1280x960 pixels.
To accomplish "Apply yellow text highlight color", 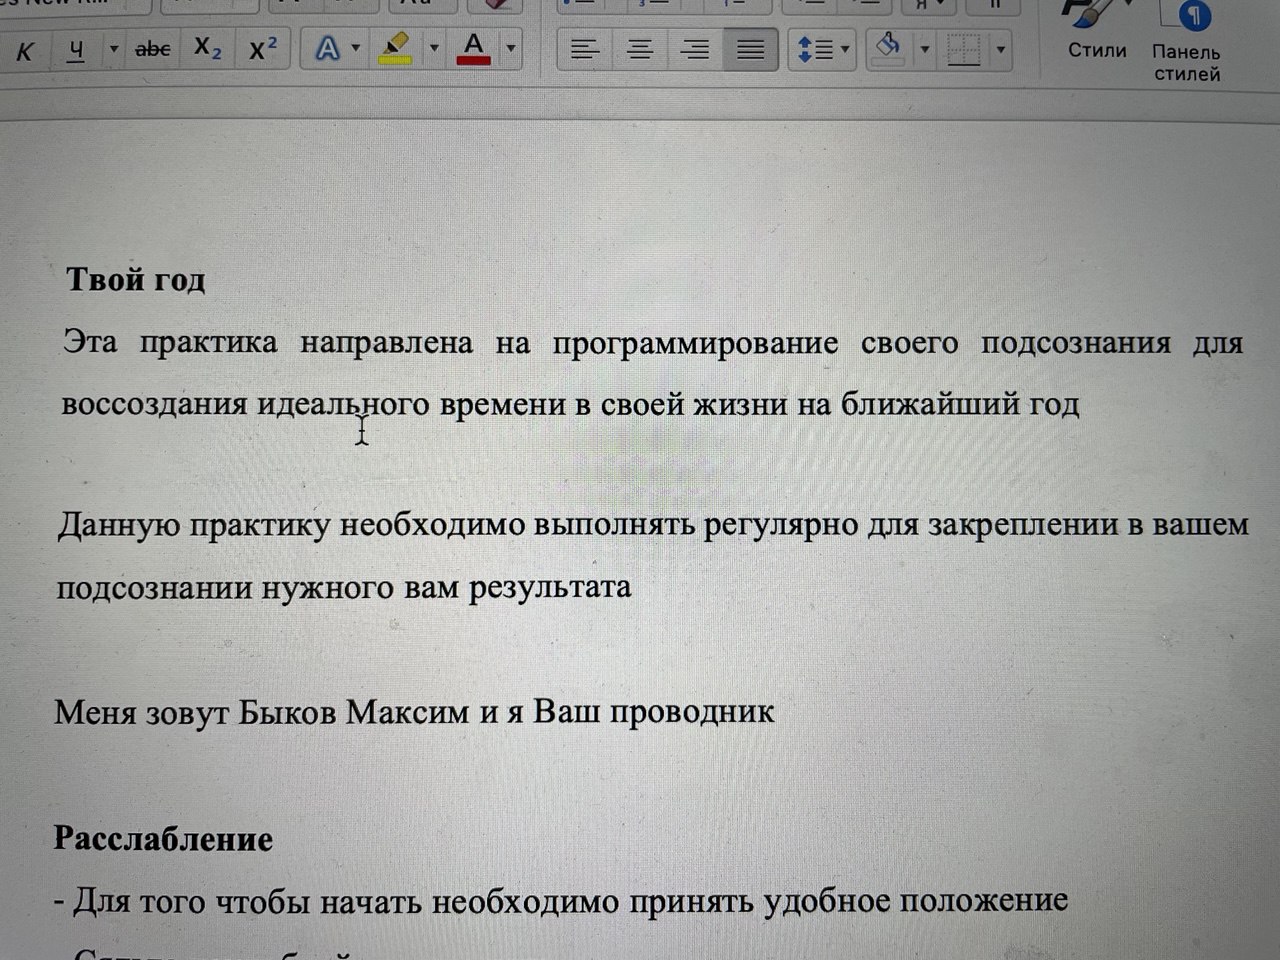I will [x=396, y=47].
